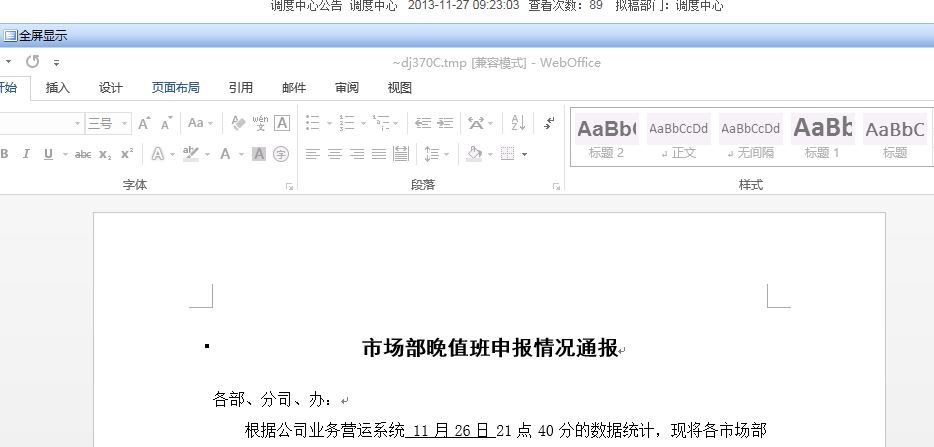Click the Decrease Indent icon
Viewport: 934px width, 447px height.
[423, 123]
